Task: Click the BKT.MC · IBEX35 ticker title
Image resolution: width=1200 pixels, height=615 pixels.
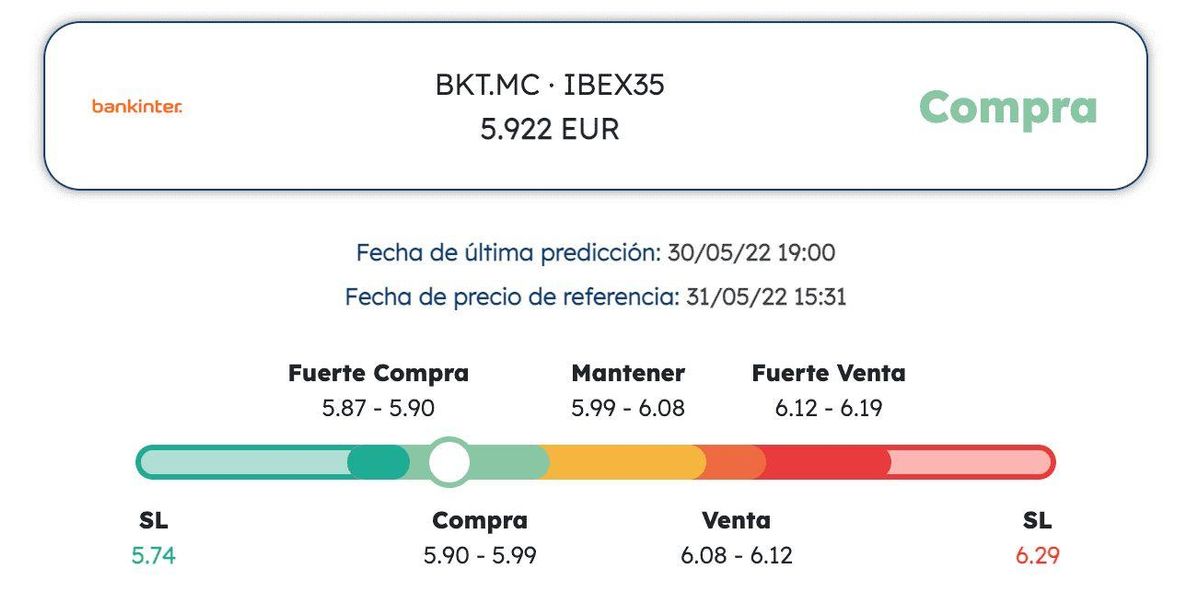Action: 549,86
